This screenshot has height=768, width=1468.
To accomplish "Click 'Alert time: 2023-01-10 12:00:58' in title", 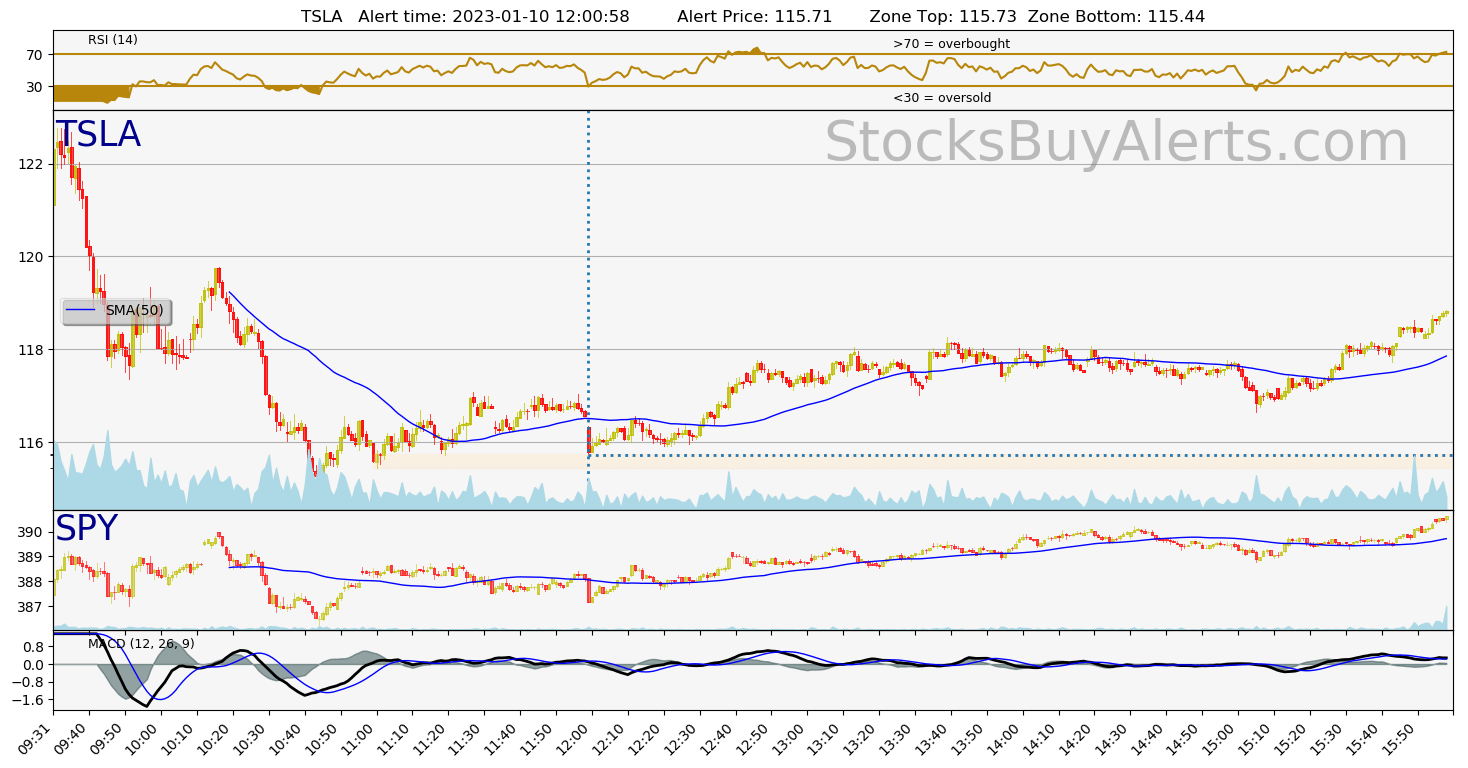I will click(x=494, y=17).
